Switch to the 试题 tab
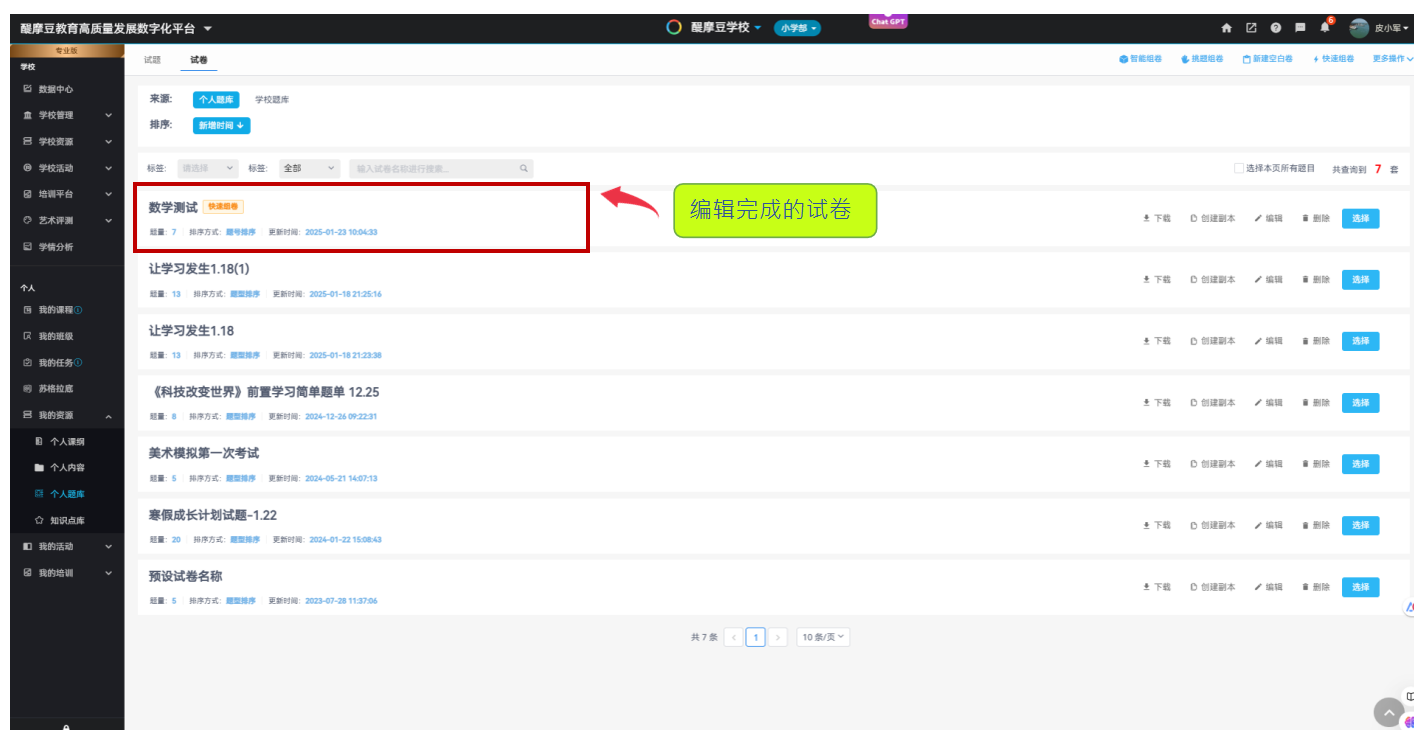This screenshot has height=748, width=1423. pyautogui.click(x=152, y=60)
